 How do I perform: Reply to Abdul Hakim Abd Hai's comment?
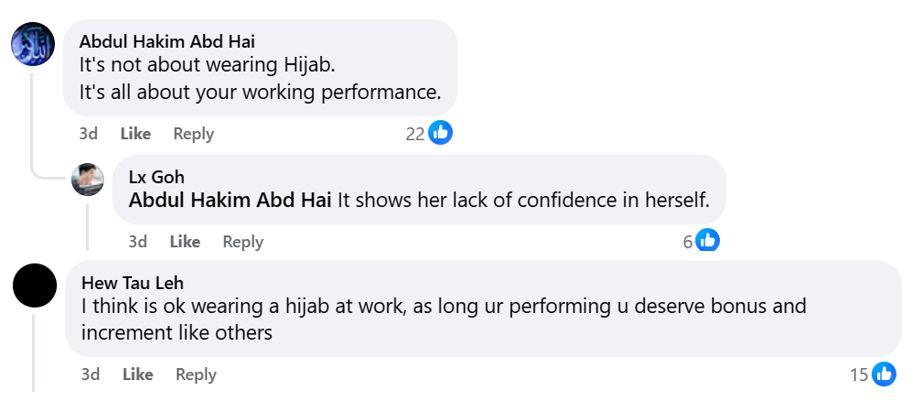pos(193,133)
